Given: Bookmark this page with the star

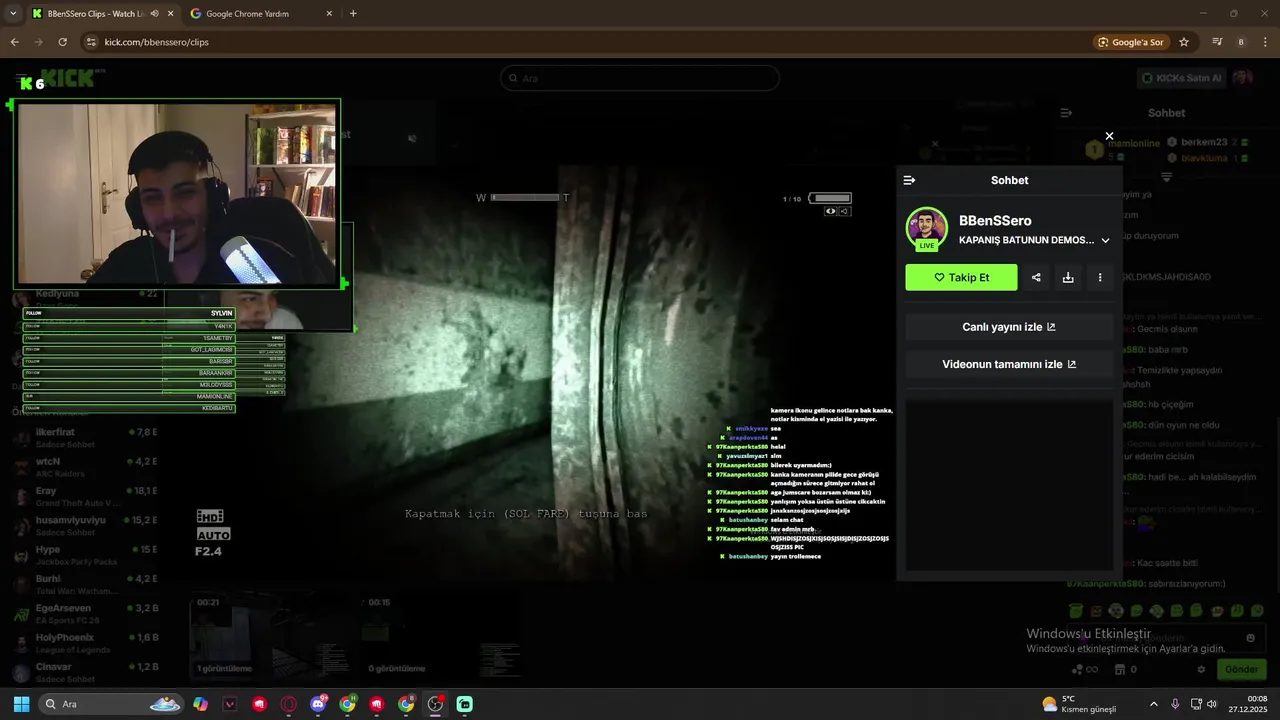Looking at the screenshot, I should [x=1184, y=42].
